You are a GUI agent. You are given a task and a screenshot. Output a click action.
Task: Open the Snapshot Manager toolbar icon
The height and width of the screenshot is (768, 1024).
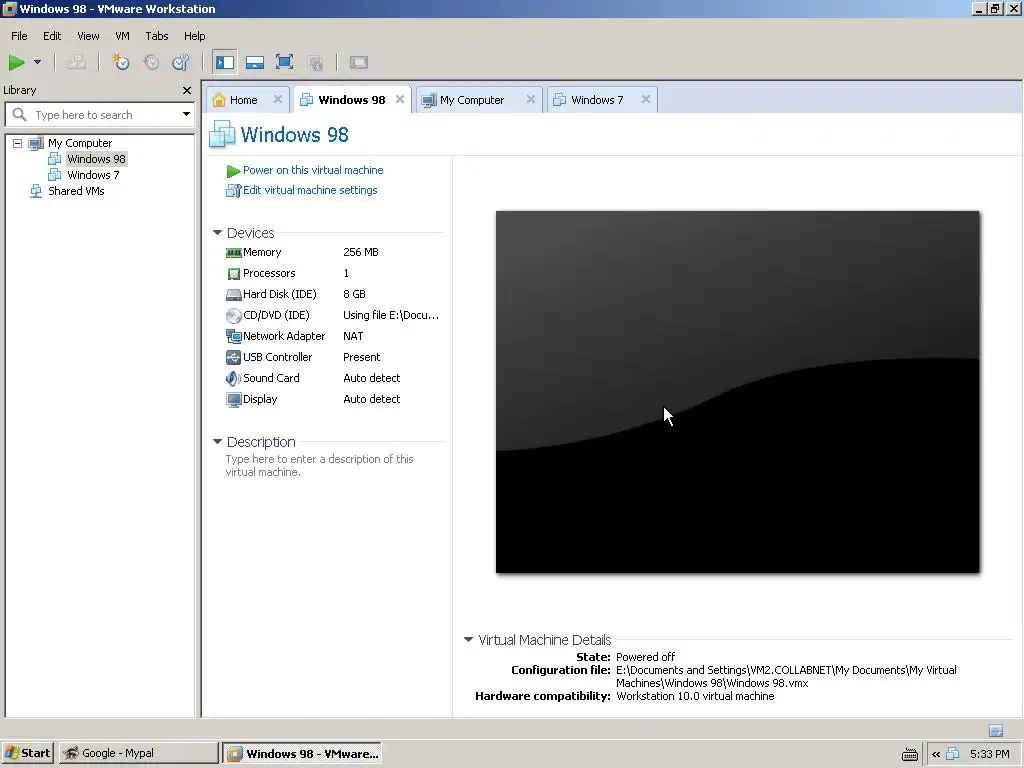point(181,62)
